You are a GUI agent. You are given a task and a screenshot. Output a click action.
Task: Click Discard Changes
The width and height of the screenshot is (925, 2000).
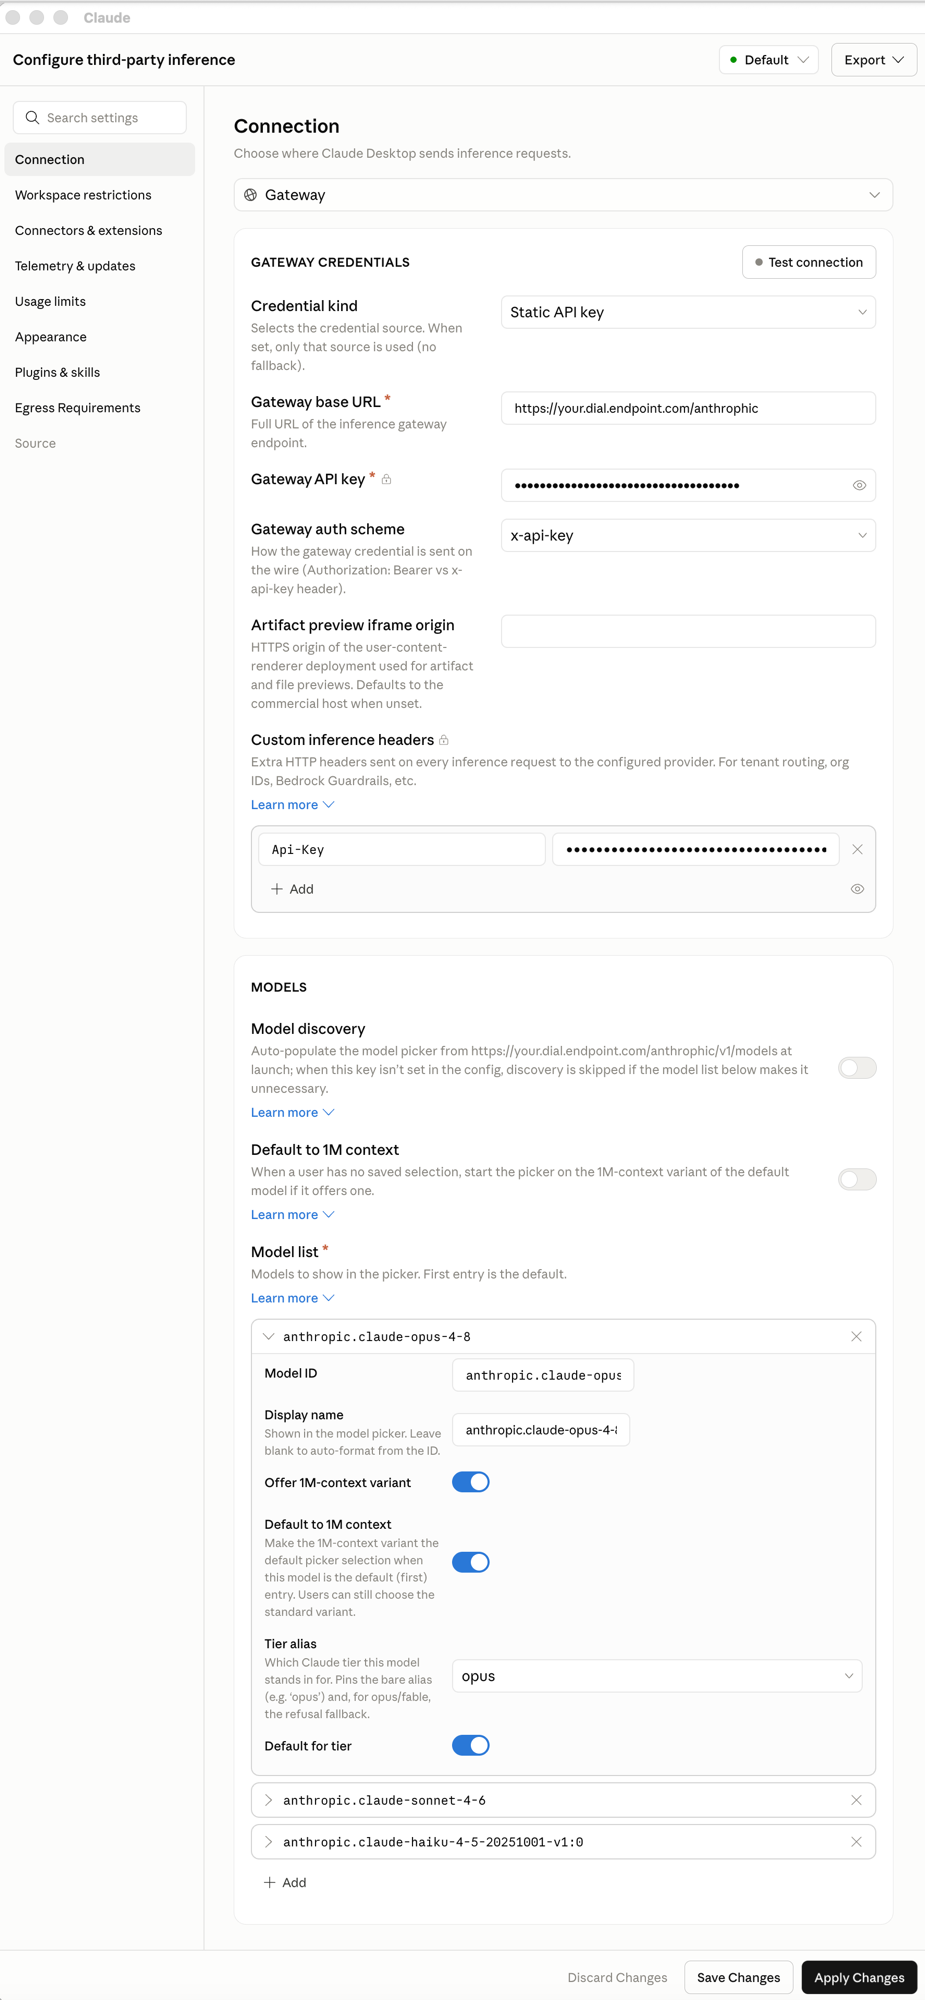617,1977
